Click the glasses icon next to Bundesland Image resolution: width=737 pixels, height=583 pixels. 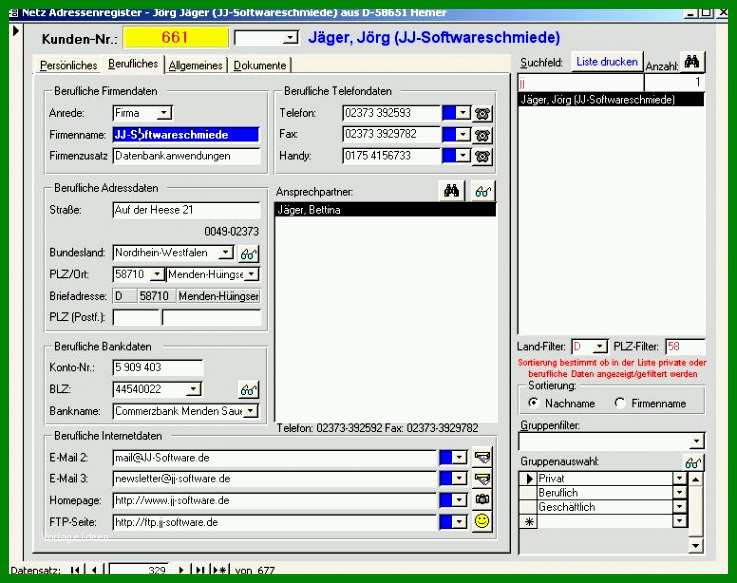[248, 254]
